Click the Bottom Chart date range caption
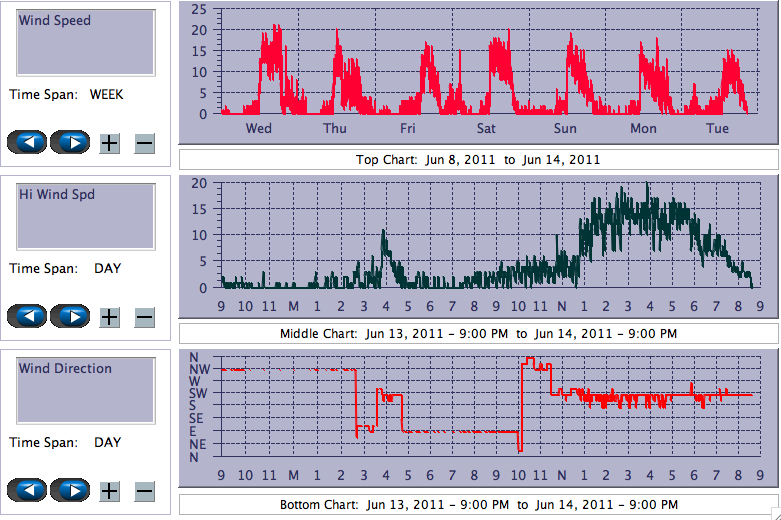Viewport: 781px width, 520px height. point(478,505)
